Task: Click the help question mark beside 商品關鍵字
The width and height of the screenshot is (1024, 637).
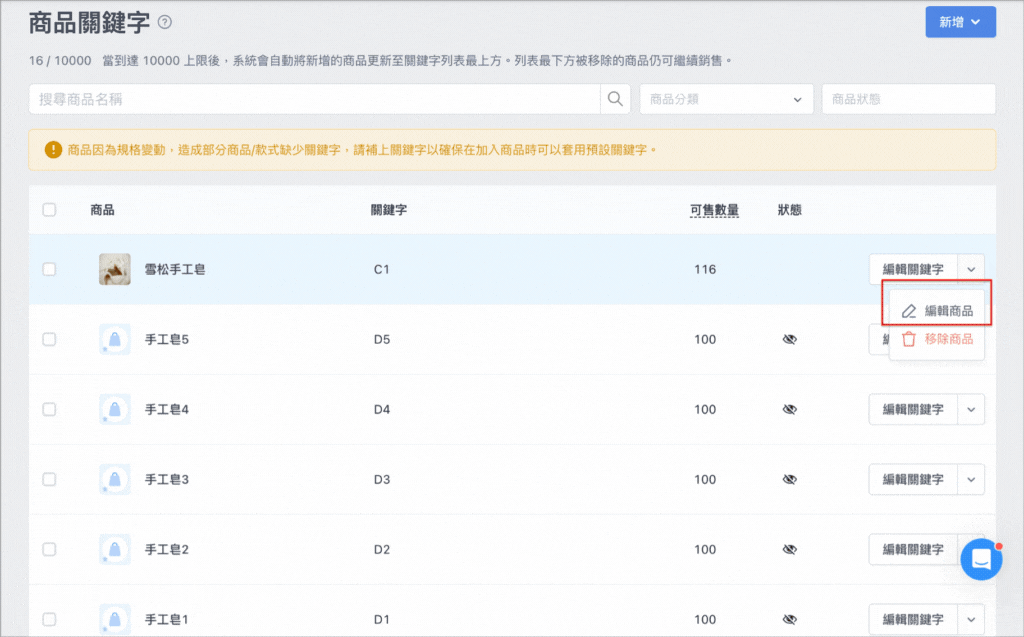Action: (165, 22)
